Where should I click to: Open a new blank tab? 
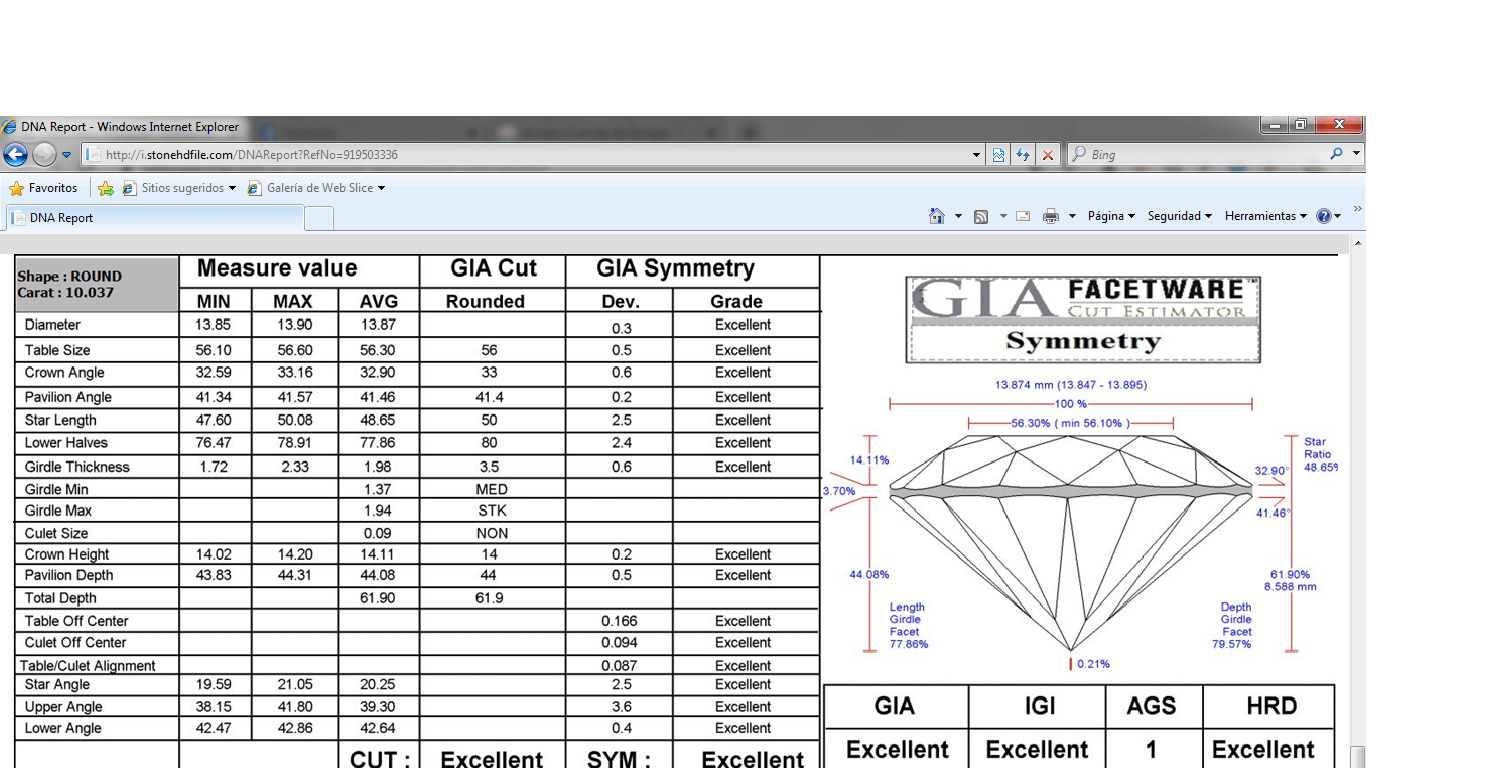[x=319, y=218]
